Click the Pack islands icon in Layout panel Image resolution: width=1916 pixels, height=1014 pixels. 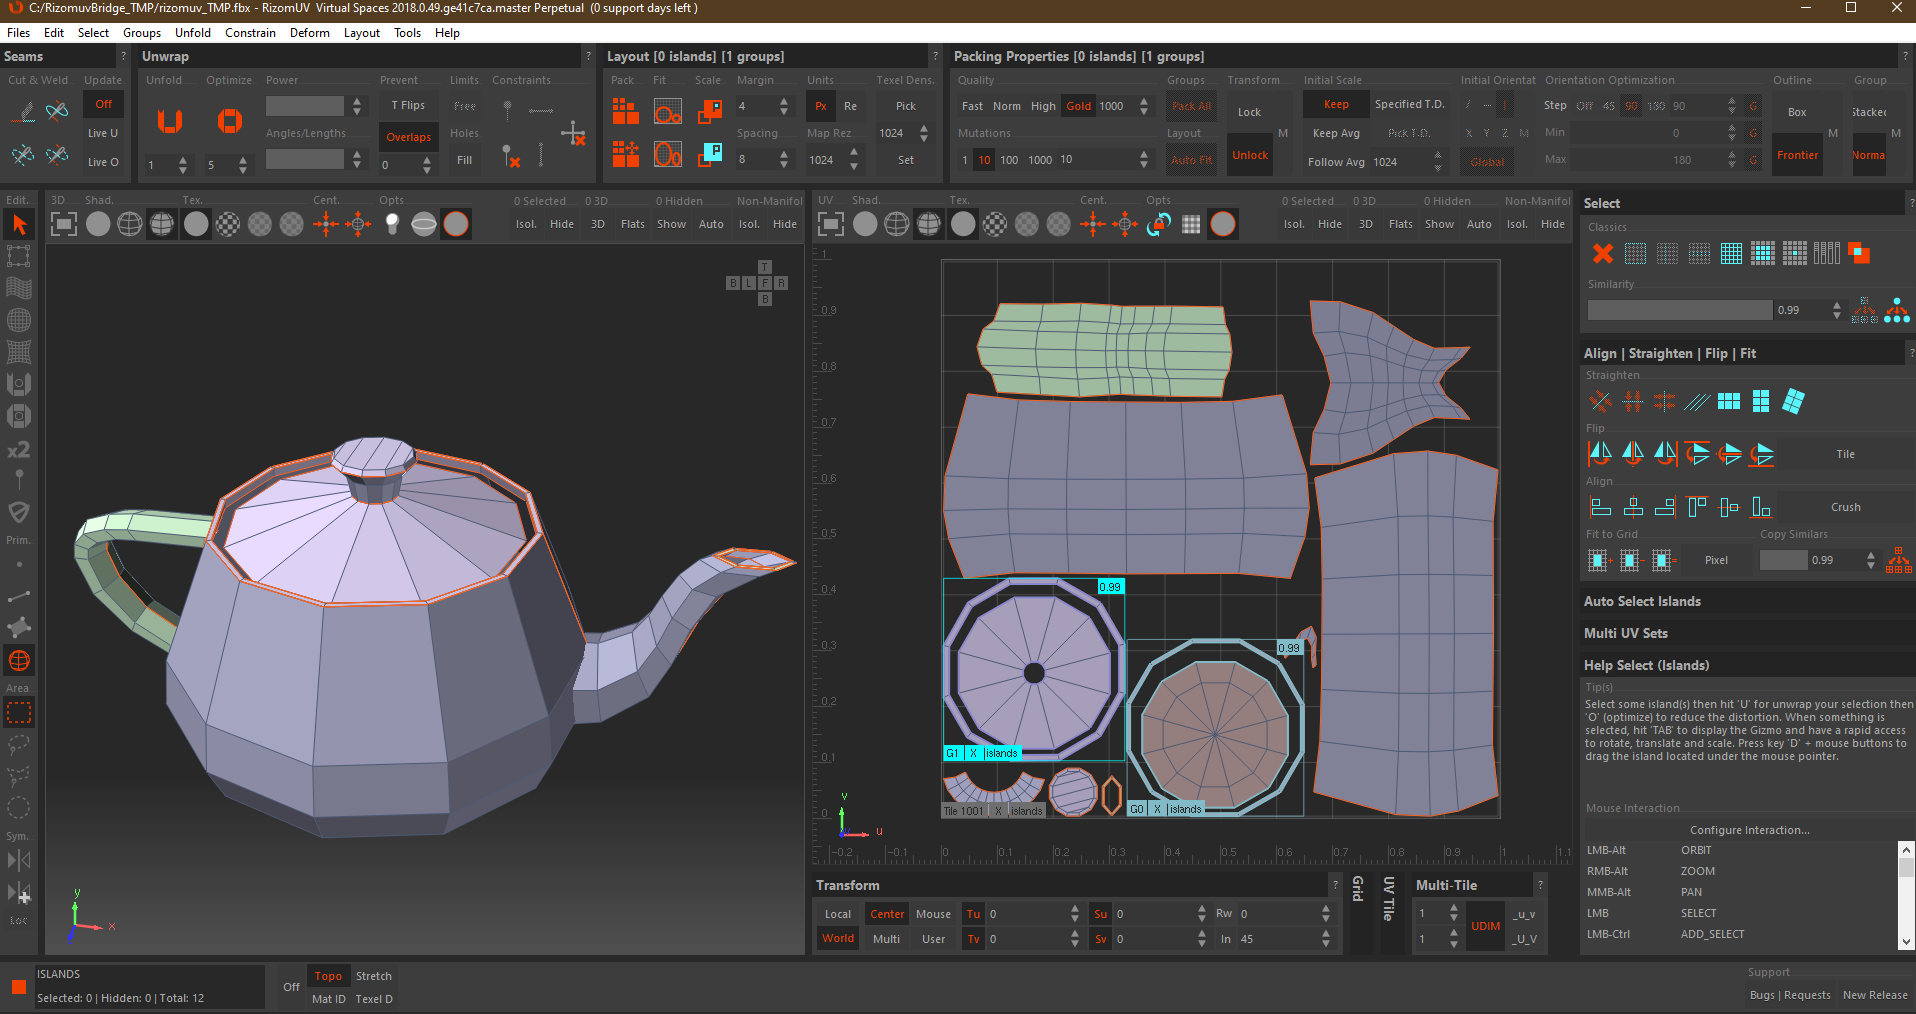626,110
